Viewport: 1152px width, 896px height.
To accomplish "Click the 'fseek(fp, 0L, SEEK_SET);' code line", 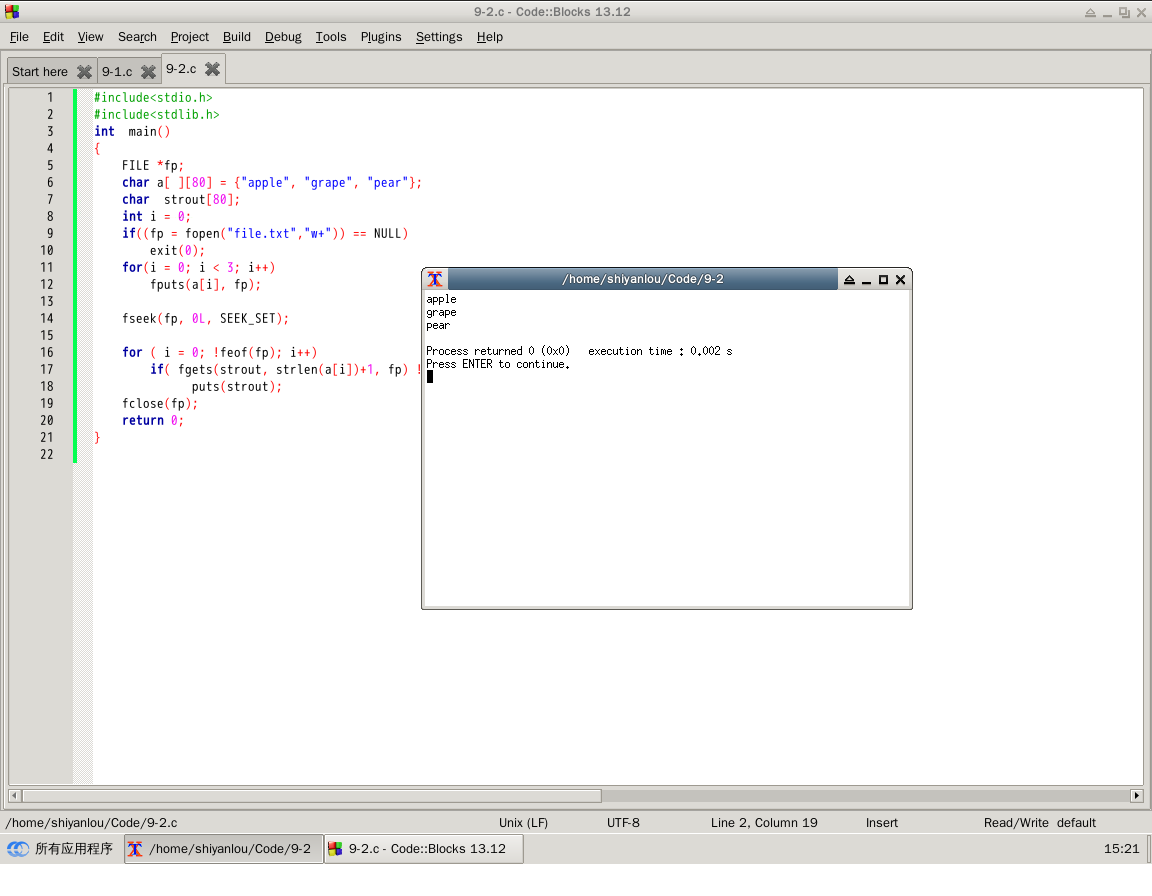I will point(205,319).
